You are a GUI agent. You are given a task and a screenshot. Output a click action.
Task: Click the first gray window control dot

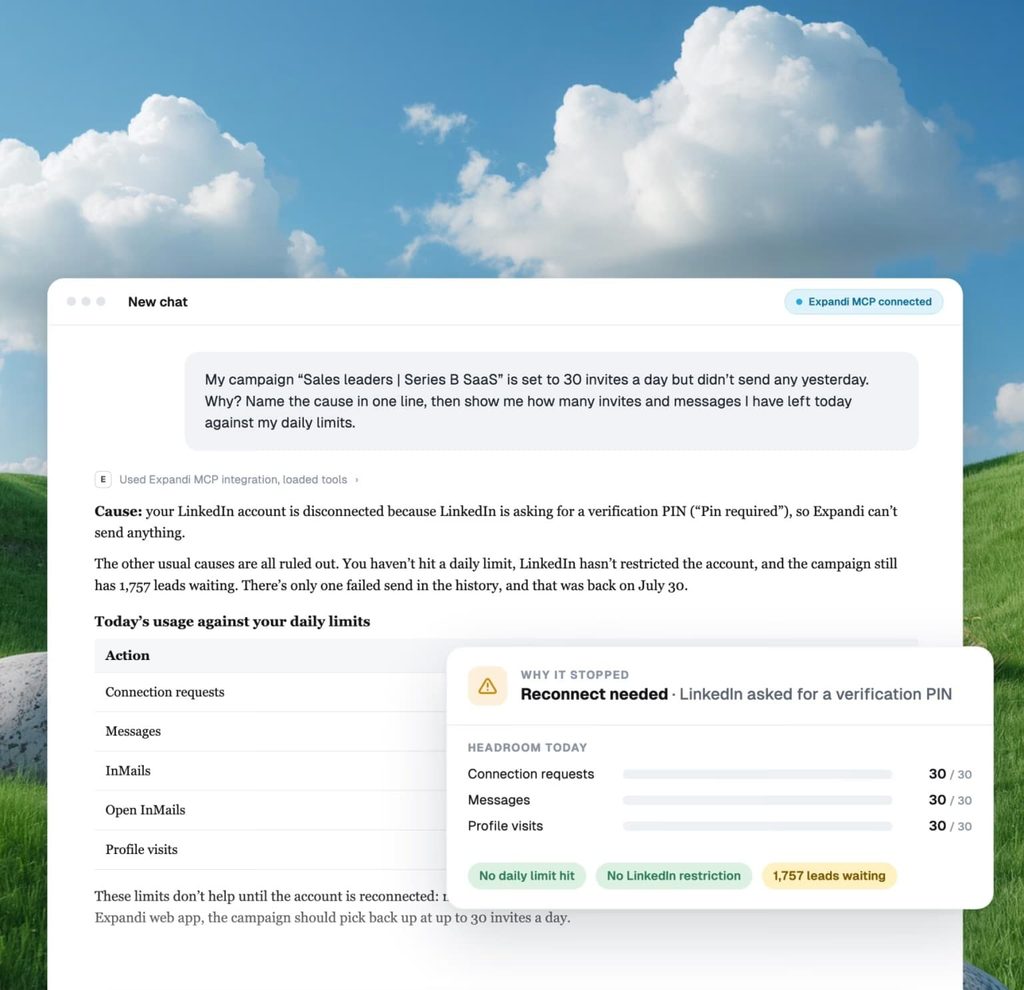pyautogui.click(x=71, y=301)
